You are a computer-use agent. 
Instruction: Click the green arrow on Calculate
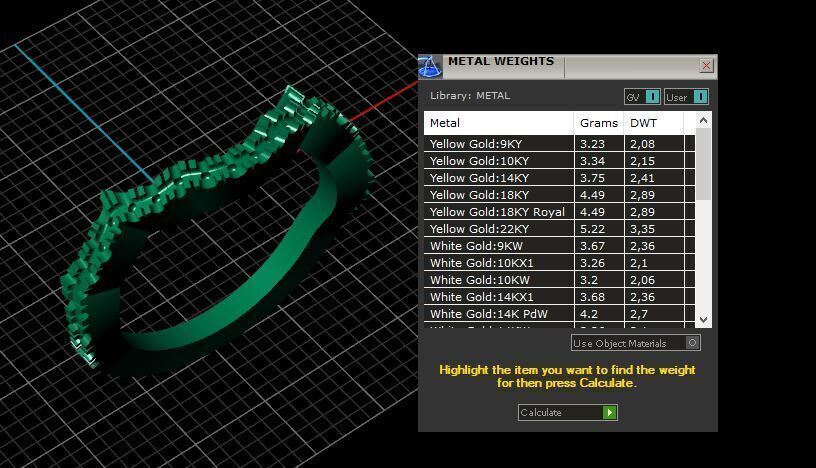609,412
